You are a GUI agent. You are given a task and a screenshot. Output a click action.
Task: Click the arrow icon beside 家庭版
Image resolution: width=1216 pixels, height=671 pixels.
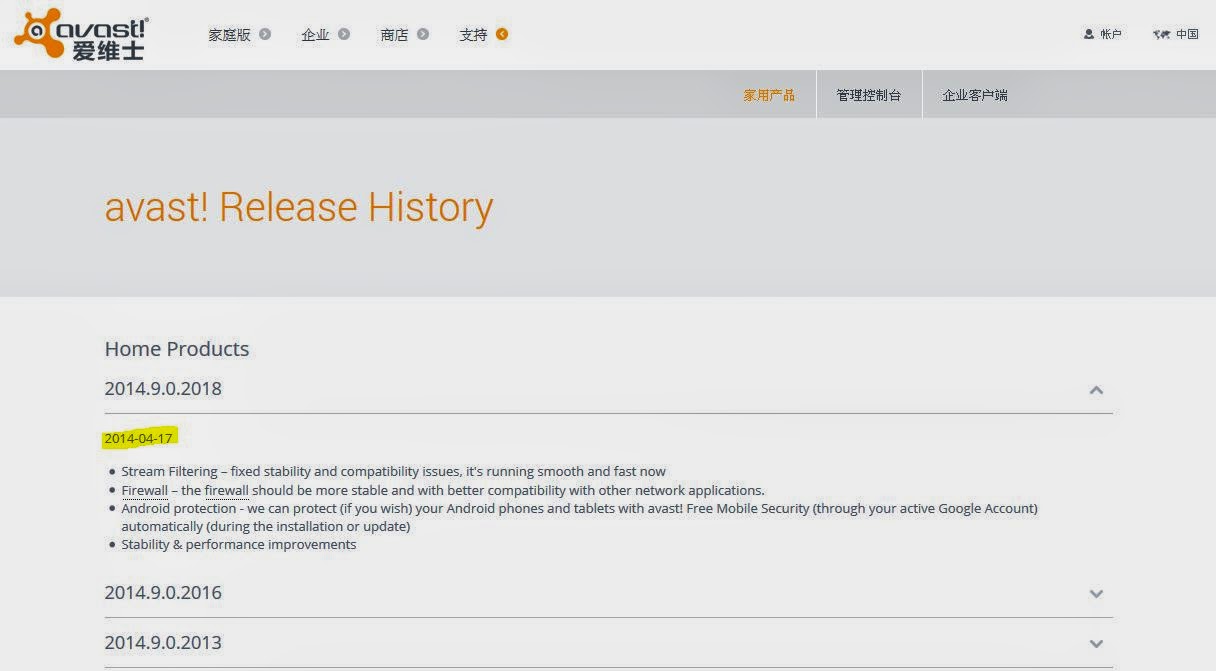pos(265,34)
